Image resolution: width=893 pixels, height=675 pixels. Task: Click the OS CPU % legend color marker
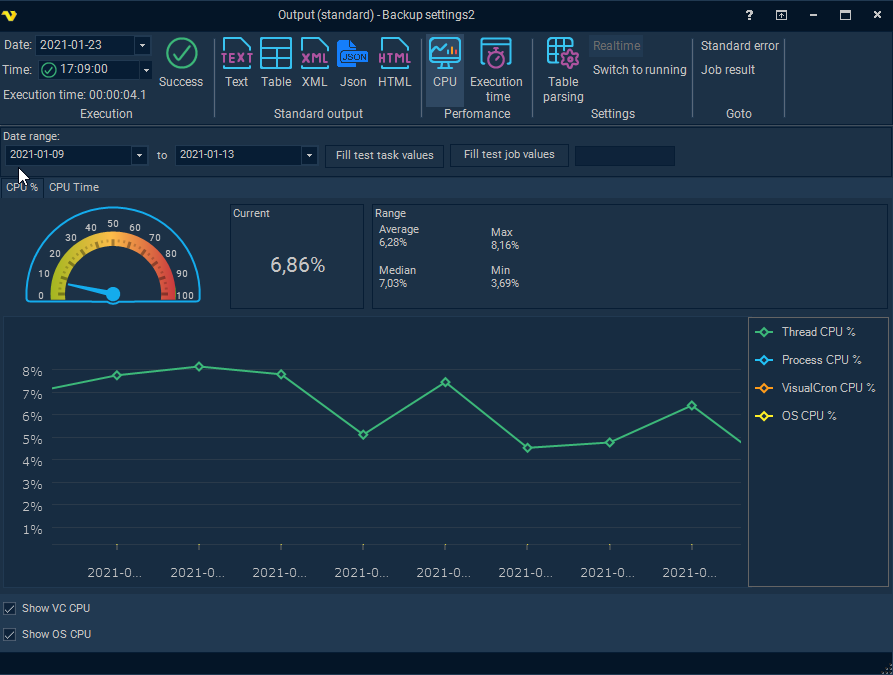(765, 416)
